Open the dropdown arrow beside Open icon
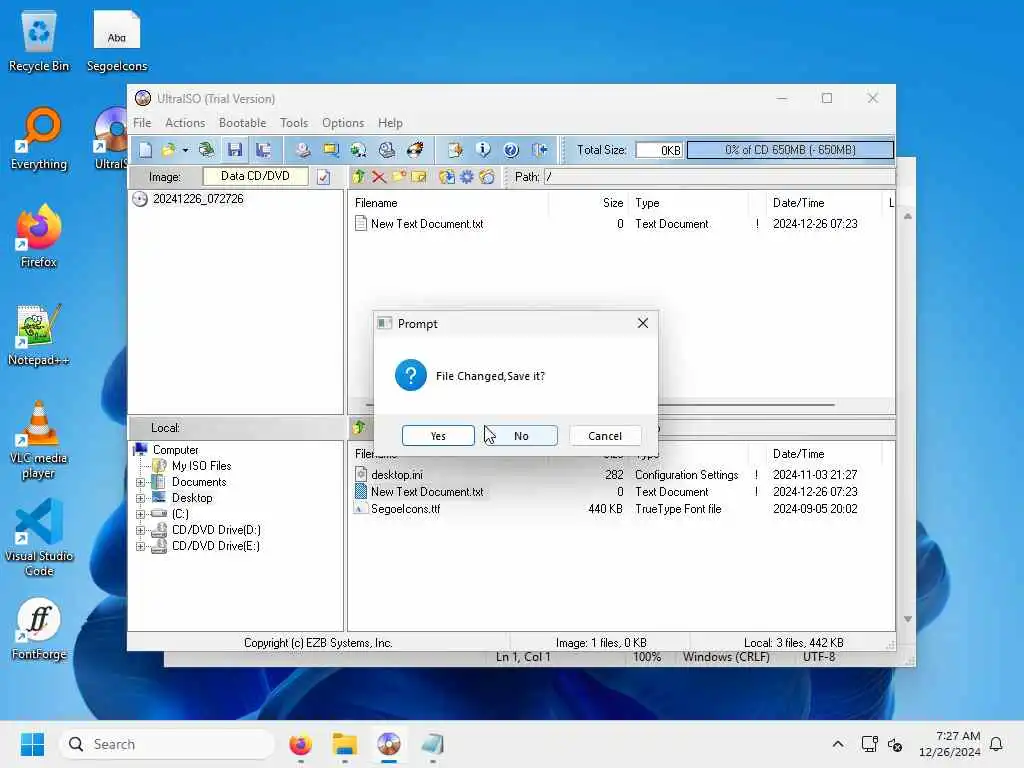Screen dimensions: 1024x768 [x=185, y=150]
